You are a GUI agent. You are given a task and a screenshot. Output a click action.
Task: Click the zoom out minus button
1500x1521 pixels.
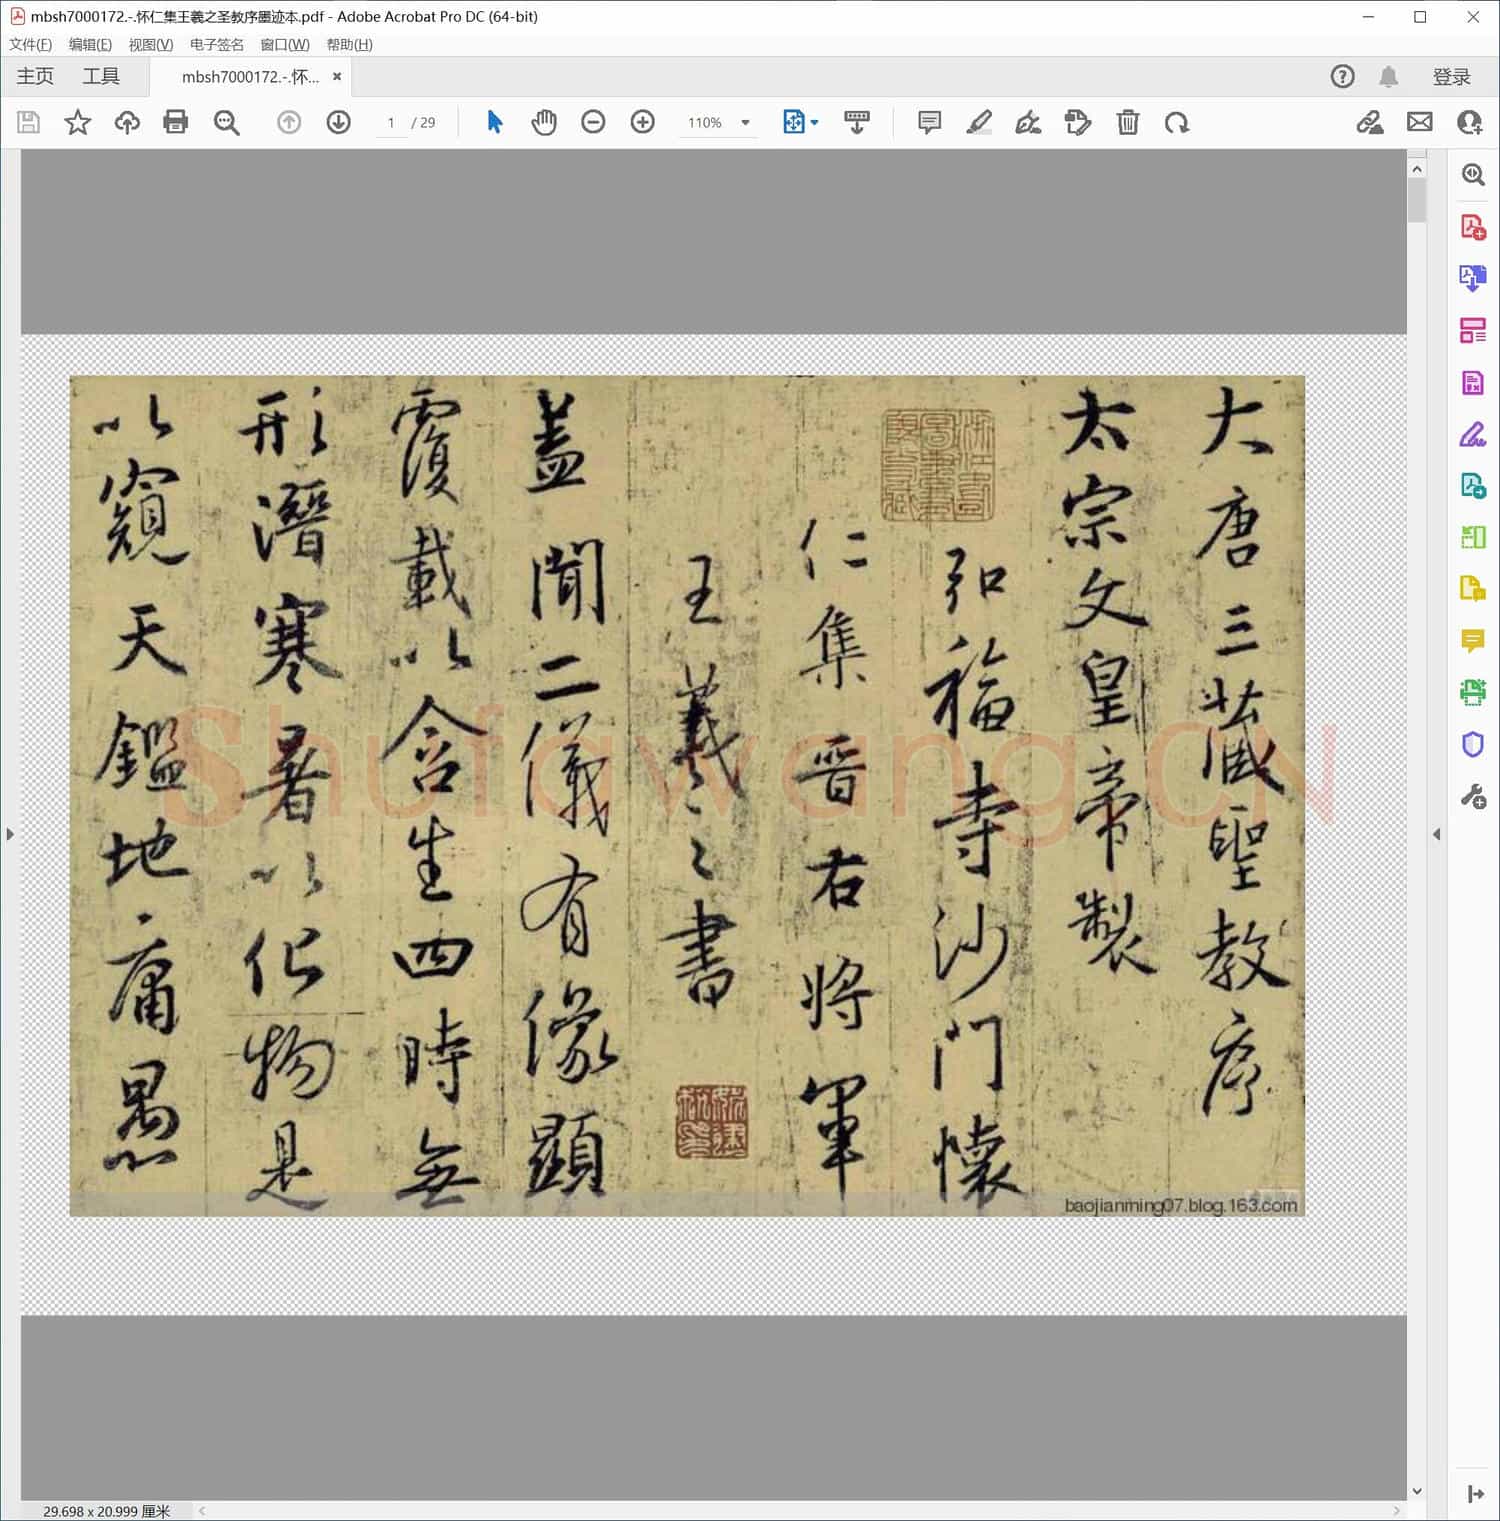(x=593, y=122)
